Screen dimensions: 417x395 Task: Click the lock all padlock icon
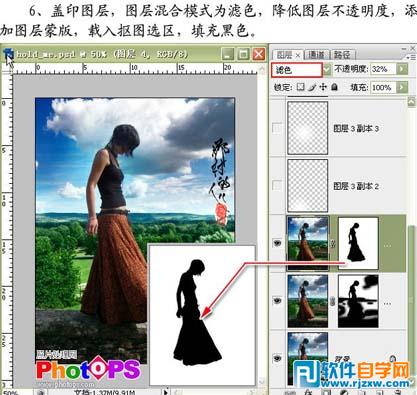[x=334, y=87]
